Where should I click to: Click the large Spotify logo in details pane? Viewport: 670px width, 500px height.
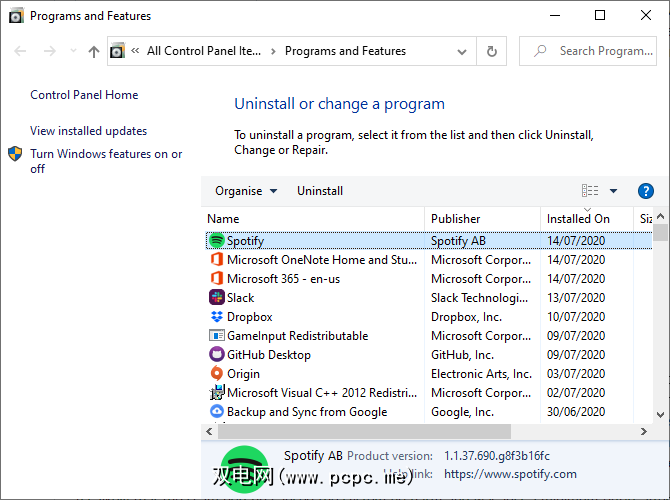(244, 469)
